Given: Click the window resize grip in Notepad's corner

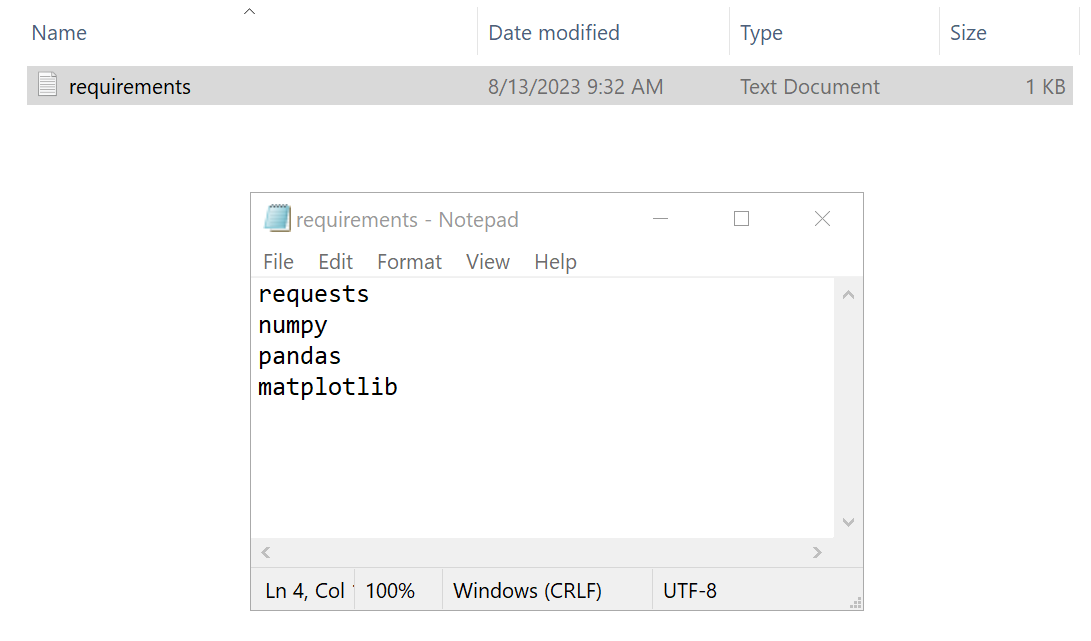Looking at the screenshot, I should [x=856, y=601].
